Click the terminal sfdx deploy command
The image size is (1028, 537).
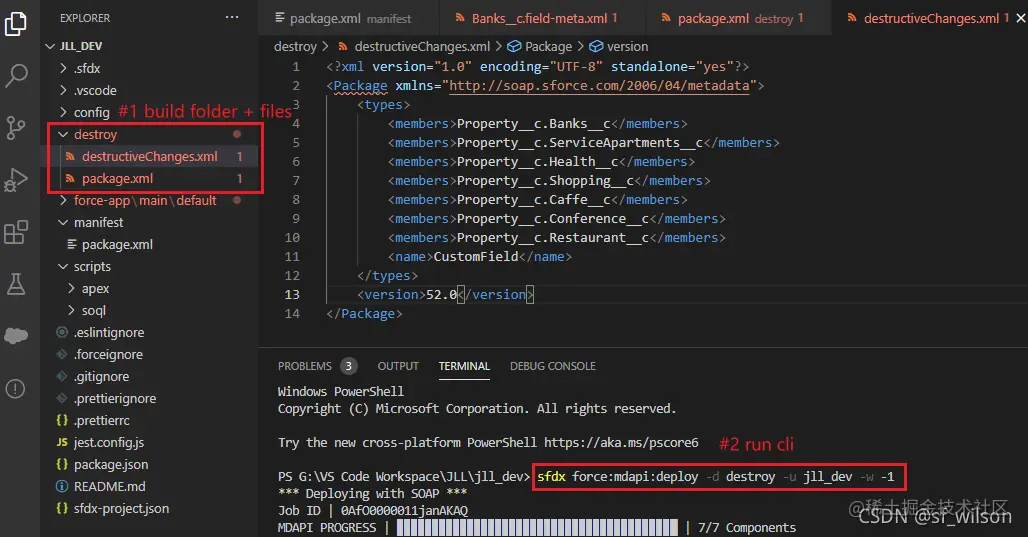715,477
